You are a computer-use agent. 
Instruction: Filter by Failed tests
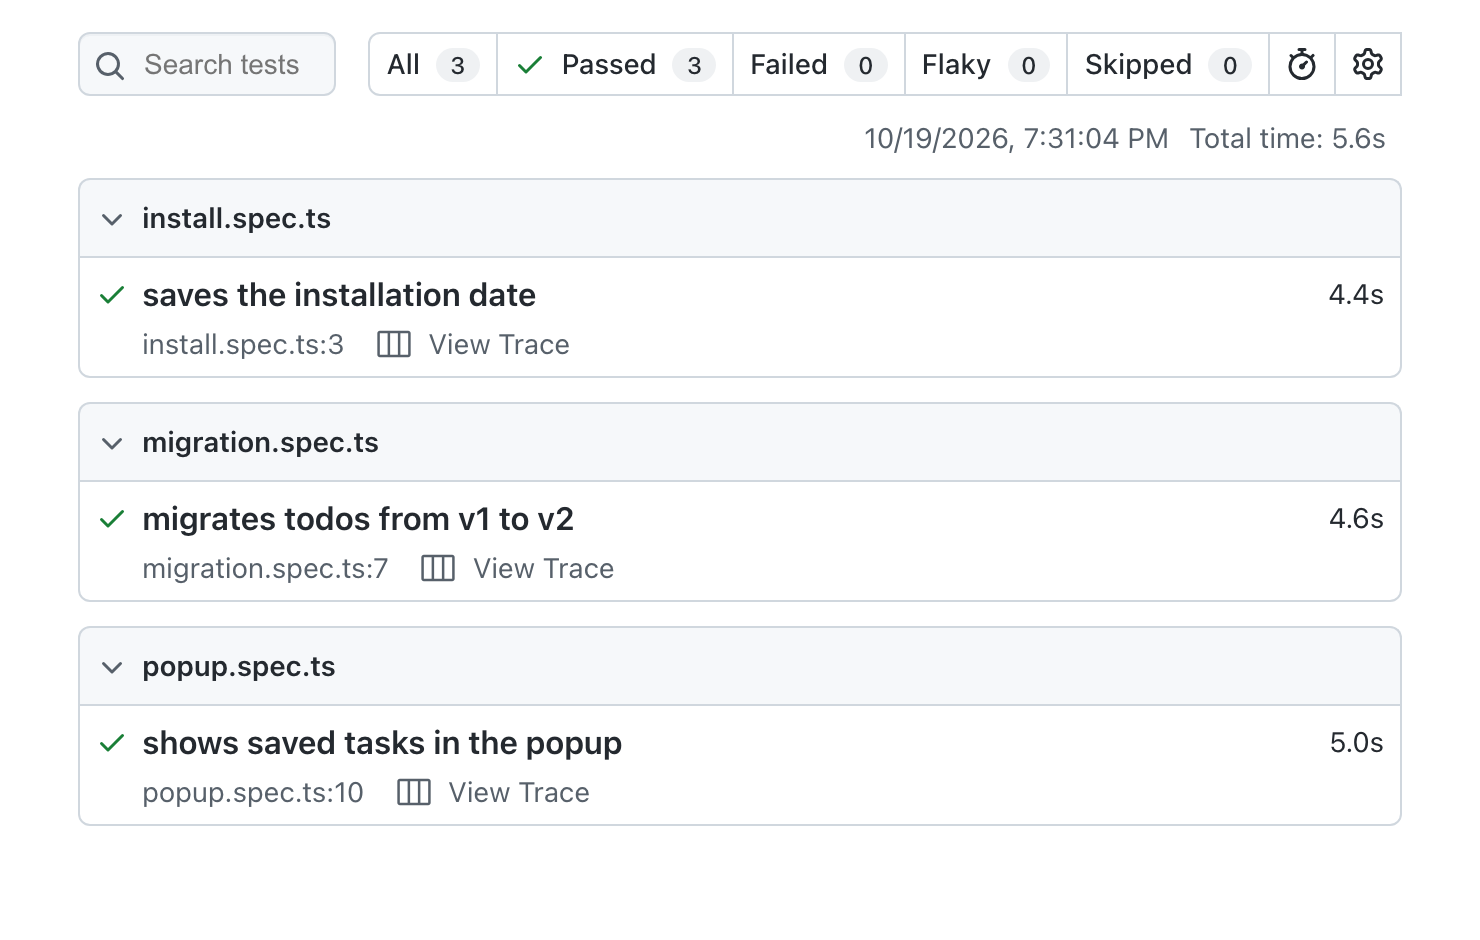(819, 65)
